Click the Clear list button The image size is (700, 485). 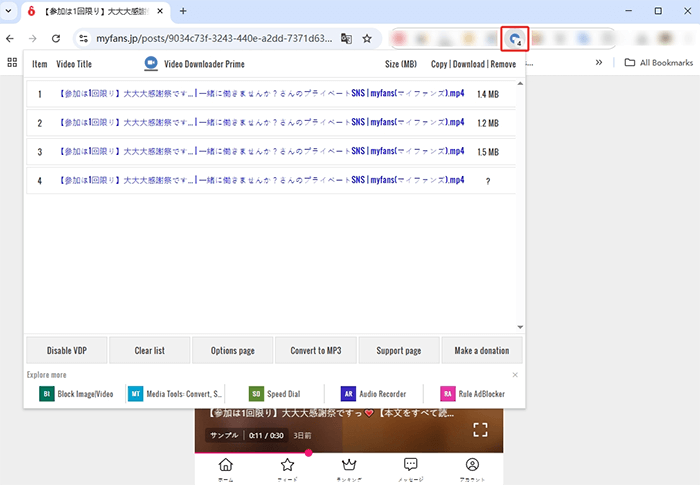click(150, 351)
